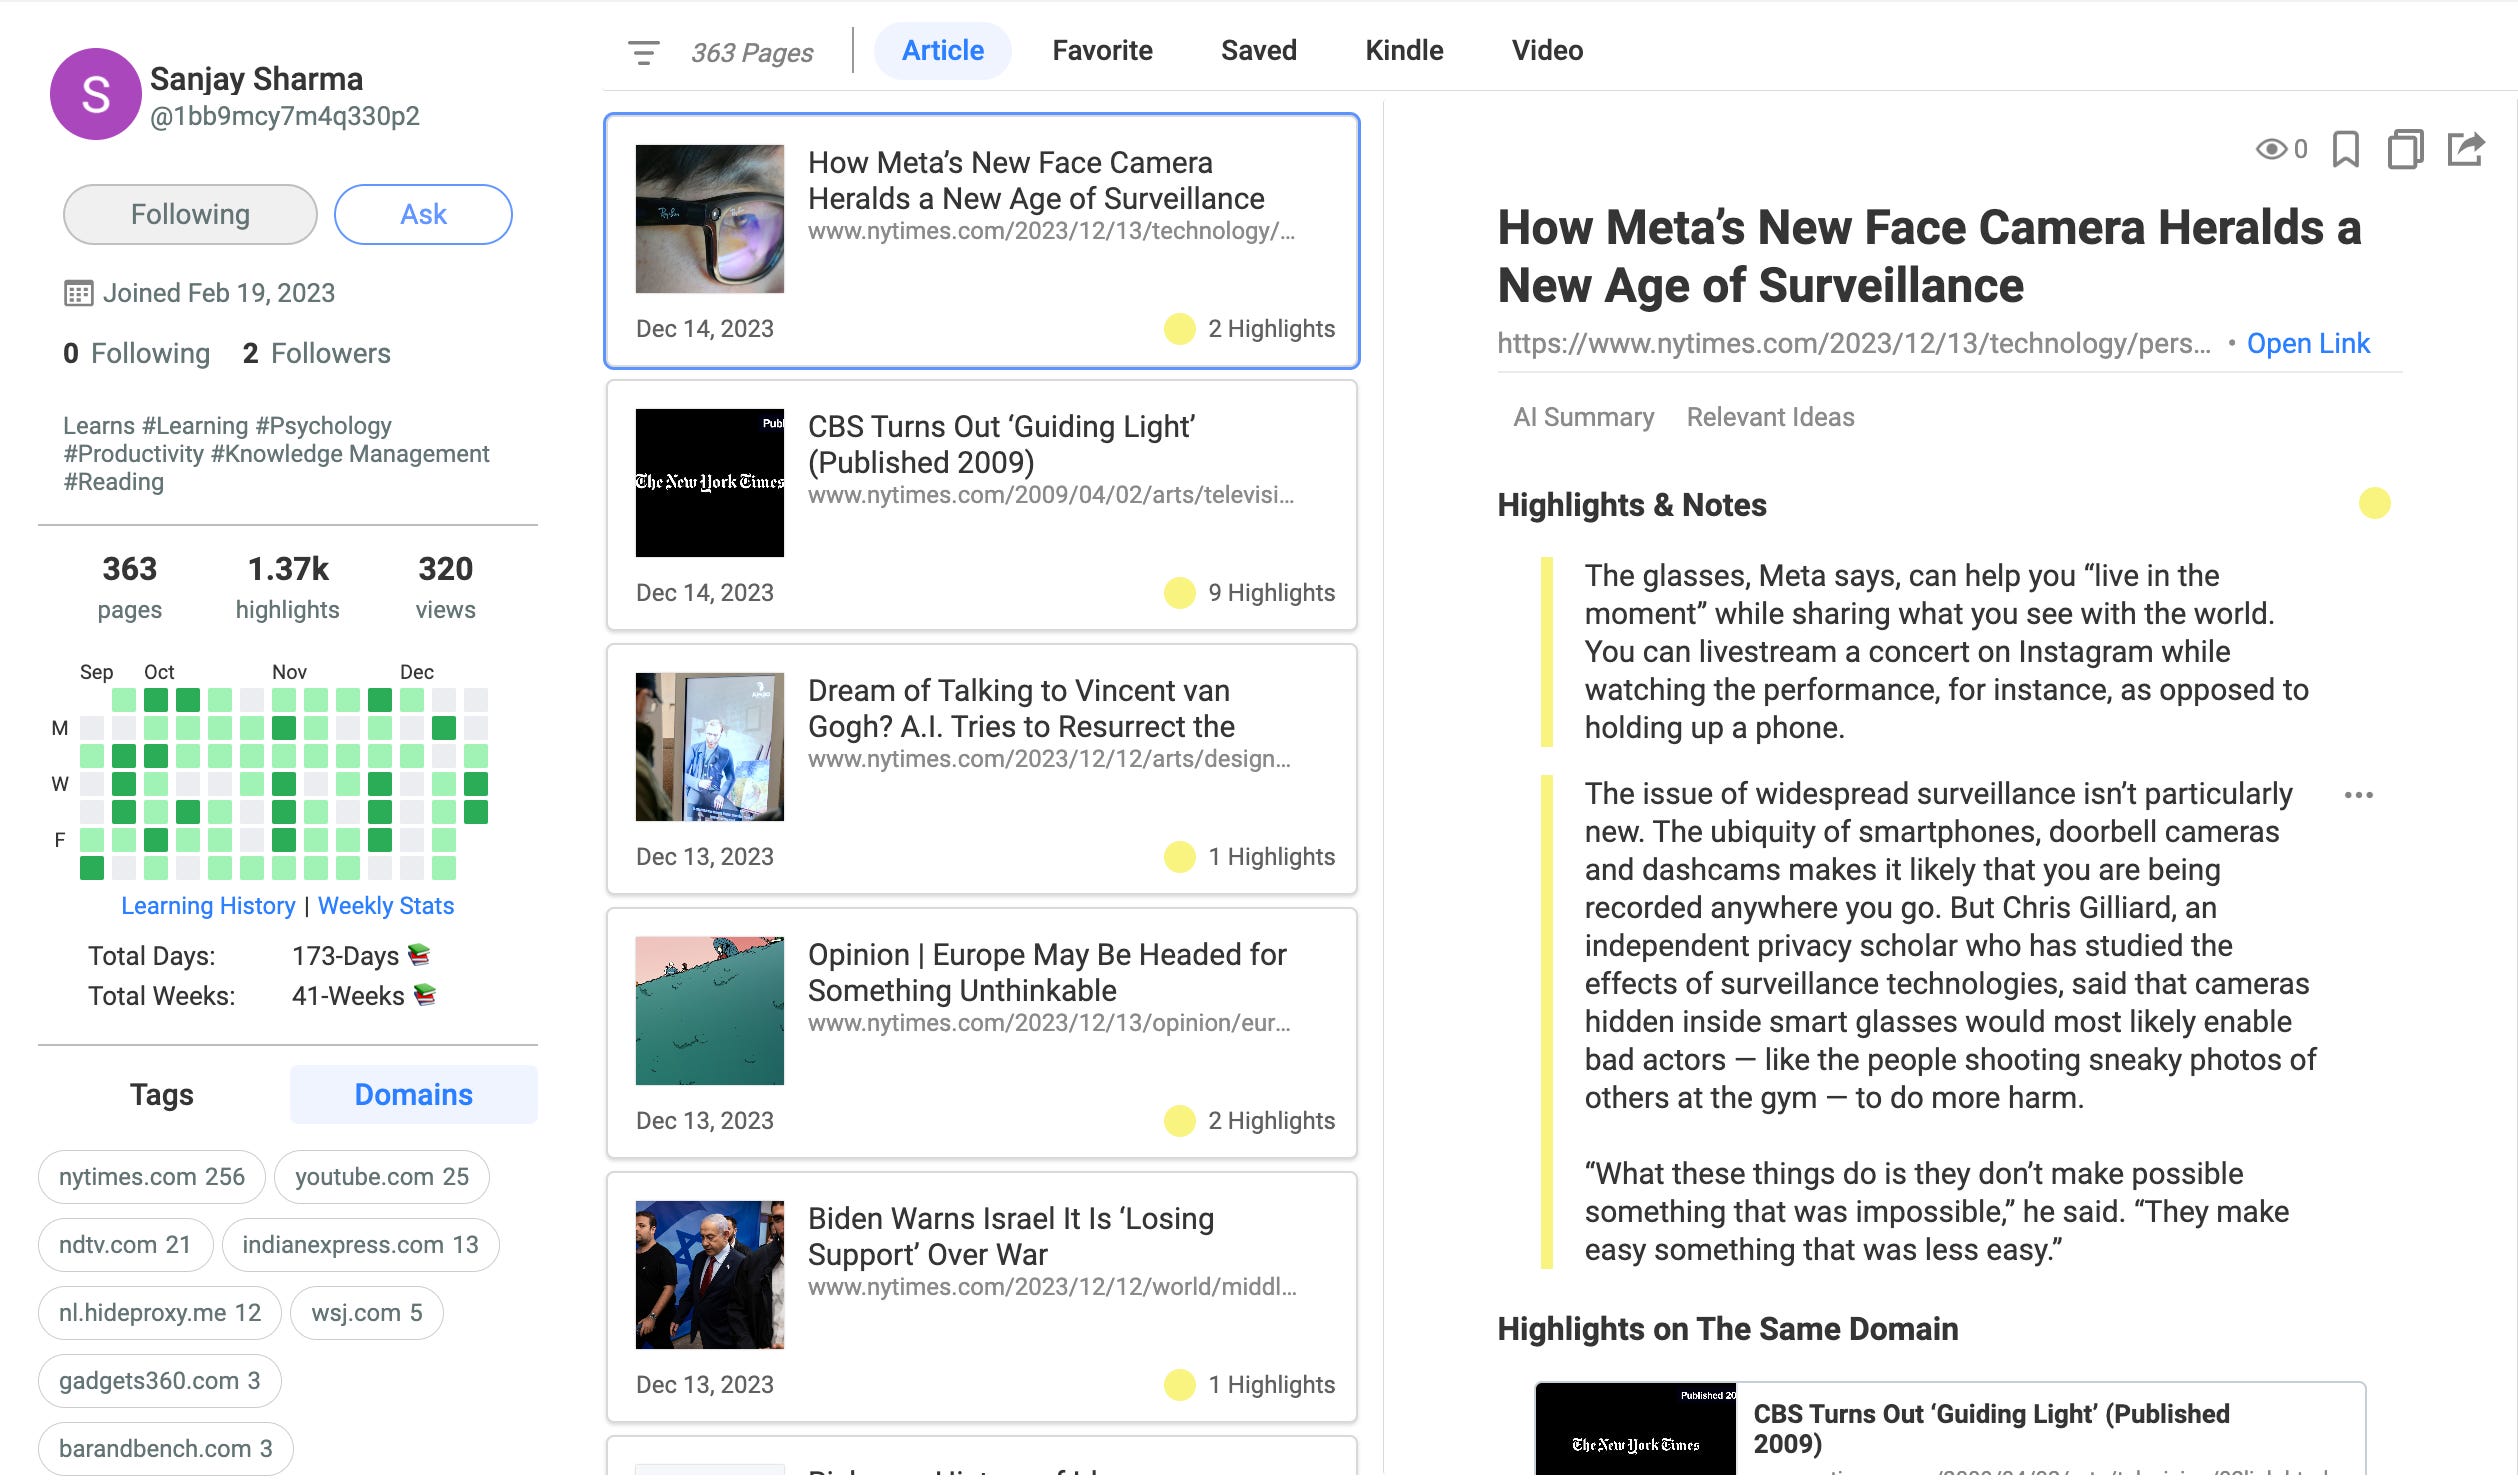The image size is (2518, 1480).
Task: Click the 363 Pages count label
Action: (x=752, y=52)
